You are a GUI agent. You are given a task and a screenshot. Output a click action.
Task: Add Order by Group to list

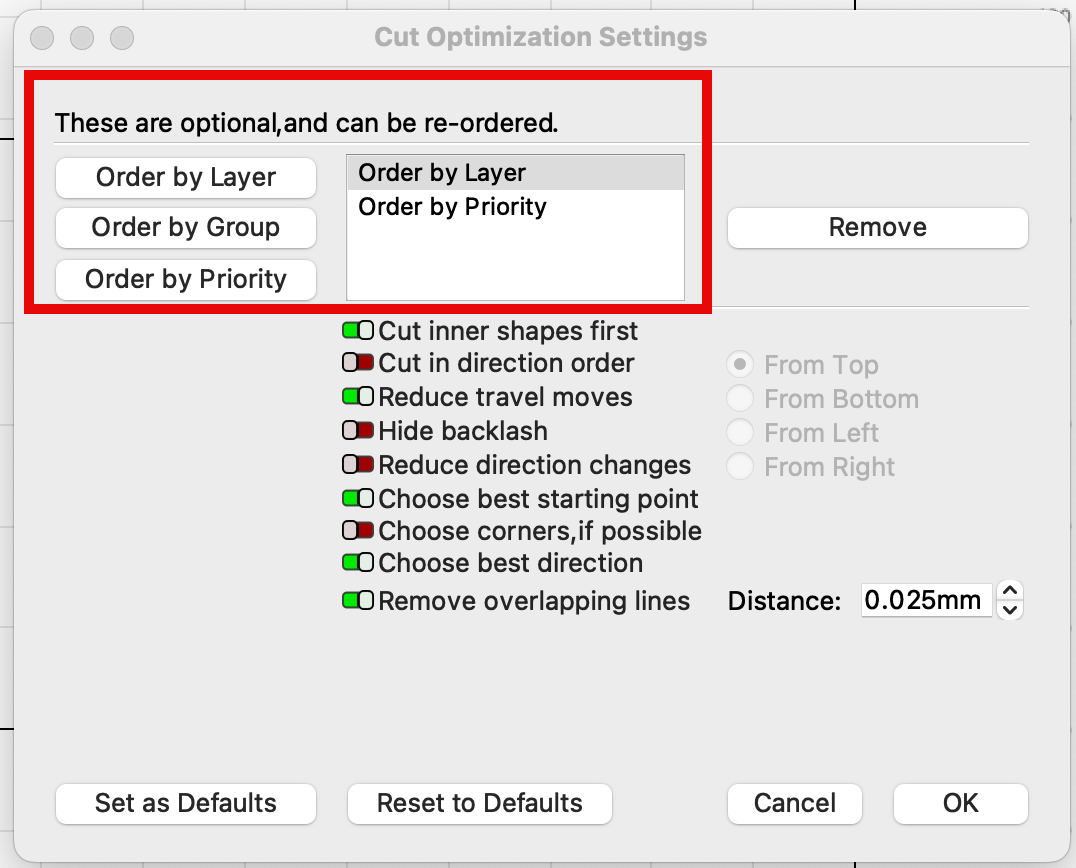(x=186, y=228)
